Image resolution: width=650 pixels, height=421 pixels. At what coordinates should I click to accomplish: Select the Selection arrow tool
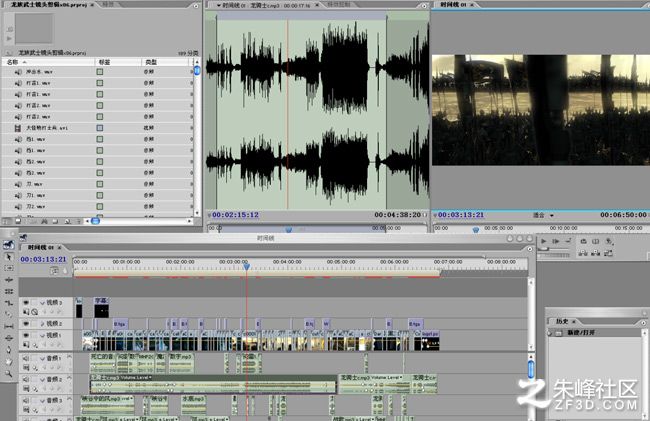click(x=9, y=257)
